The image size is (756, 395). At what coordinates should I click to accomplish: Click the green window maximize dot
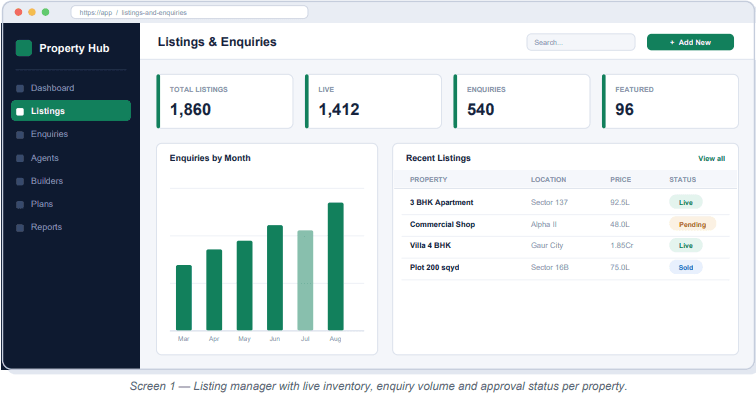coord(45,12)
